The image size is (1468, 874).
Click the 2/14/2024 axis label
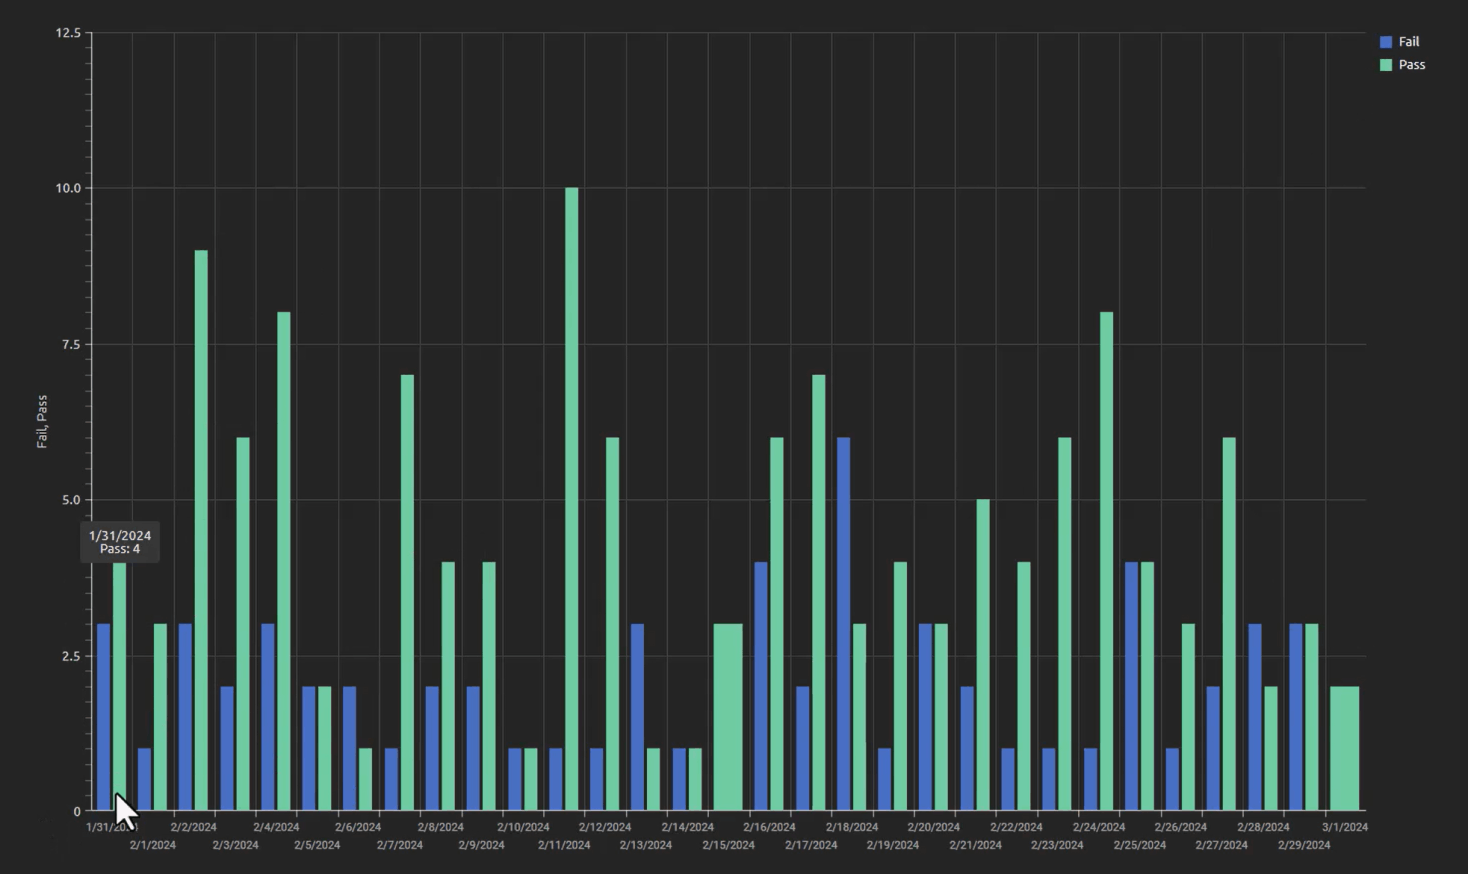click(x=687, y=826)
